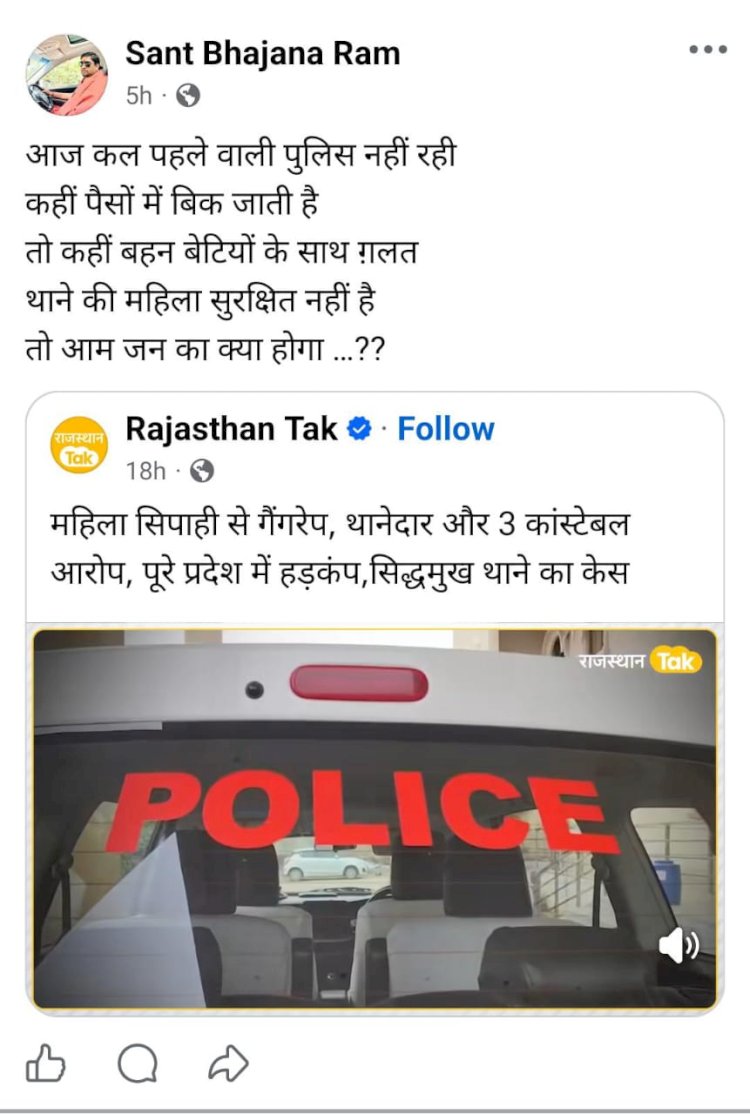
Task: Unmute the video with speaker icon
Action: point(678,945)
